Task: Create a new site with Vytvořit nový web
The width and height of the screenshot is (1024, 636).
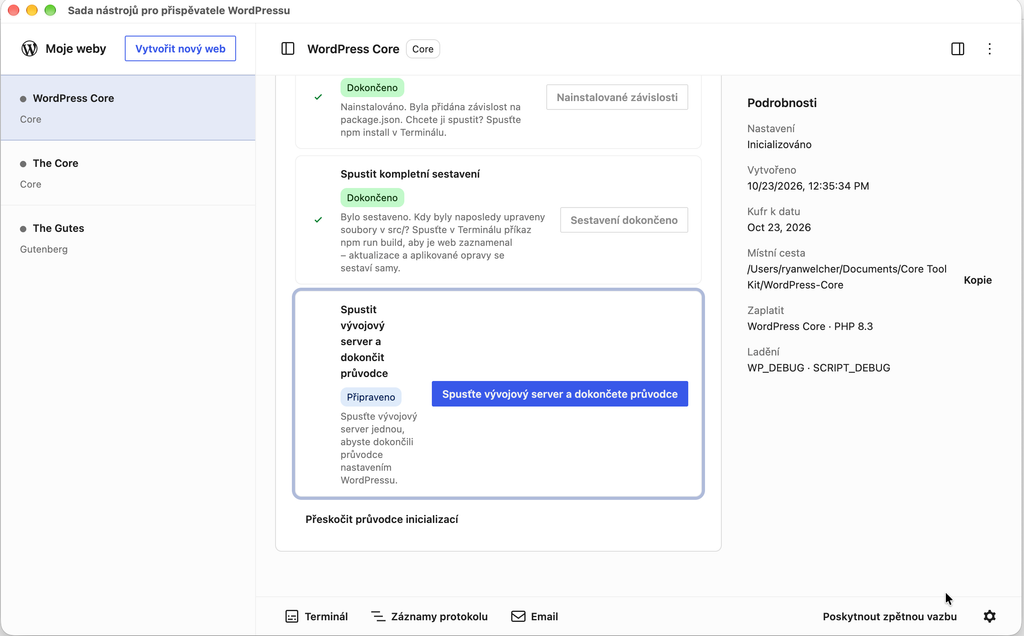Action: point(180,48)
